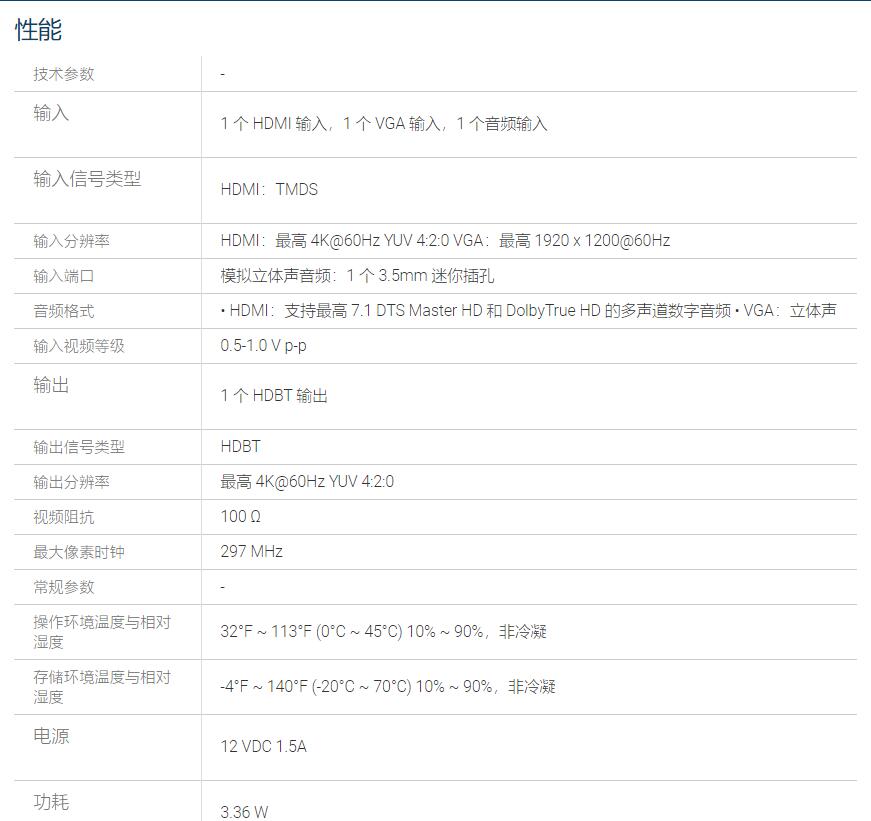871x821 pixels.
Task: Select the 3.36 W power consumption value
Action: (x=244, y=812)
